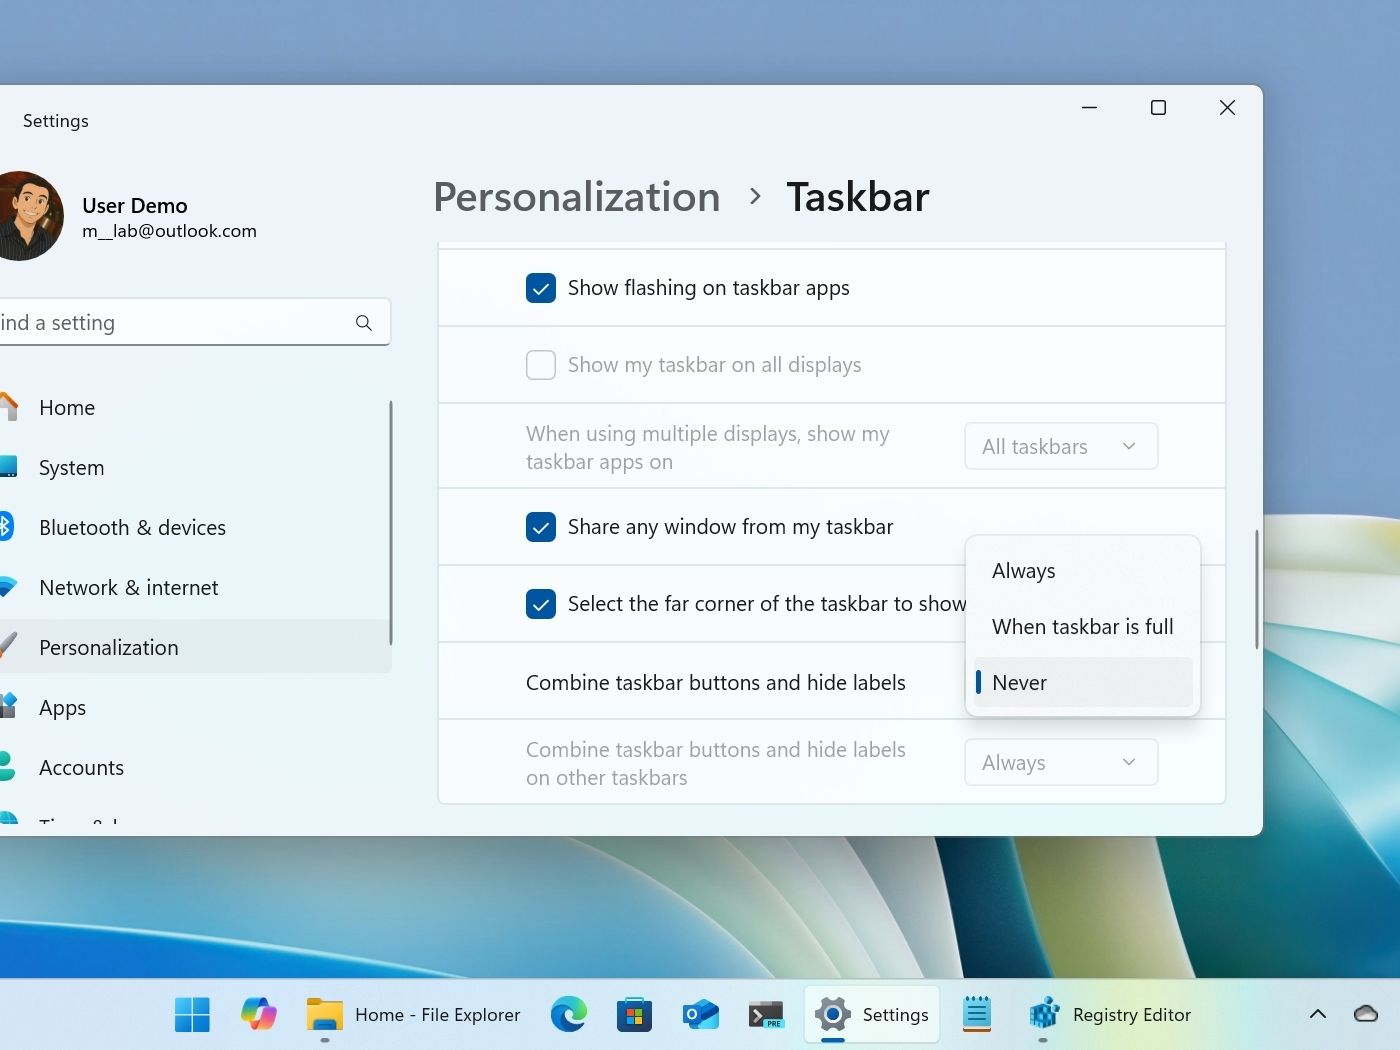Open Microsoft Store taskbar icon

pos(634,1014)
